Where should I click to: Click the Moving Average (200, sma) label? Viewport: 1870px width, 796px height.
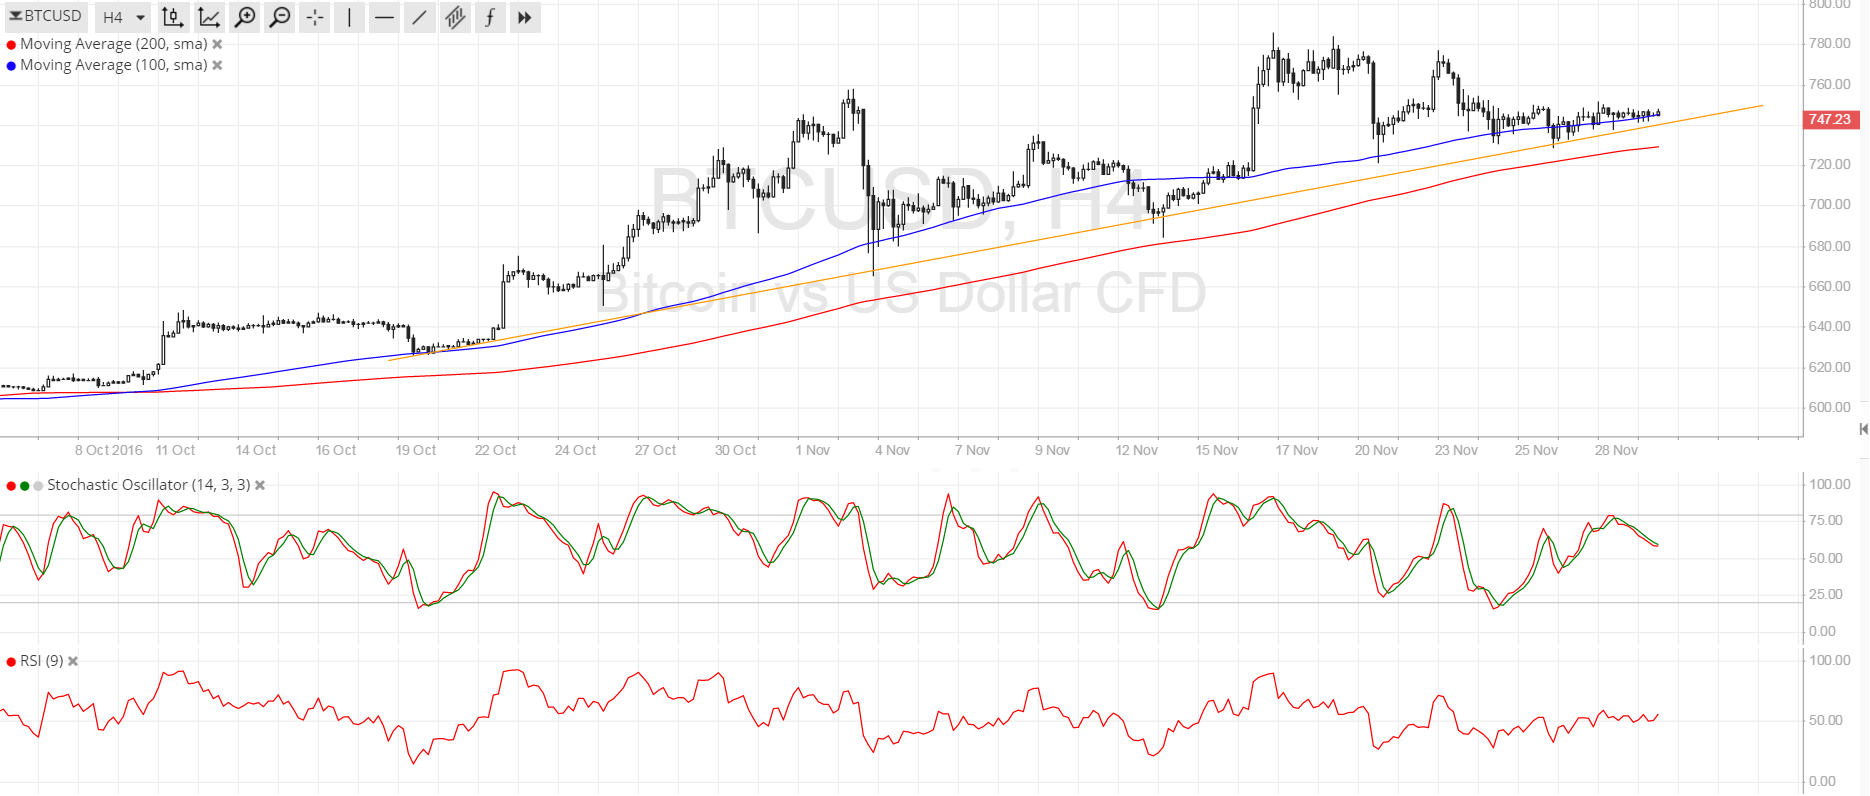[114, 44]
